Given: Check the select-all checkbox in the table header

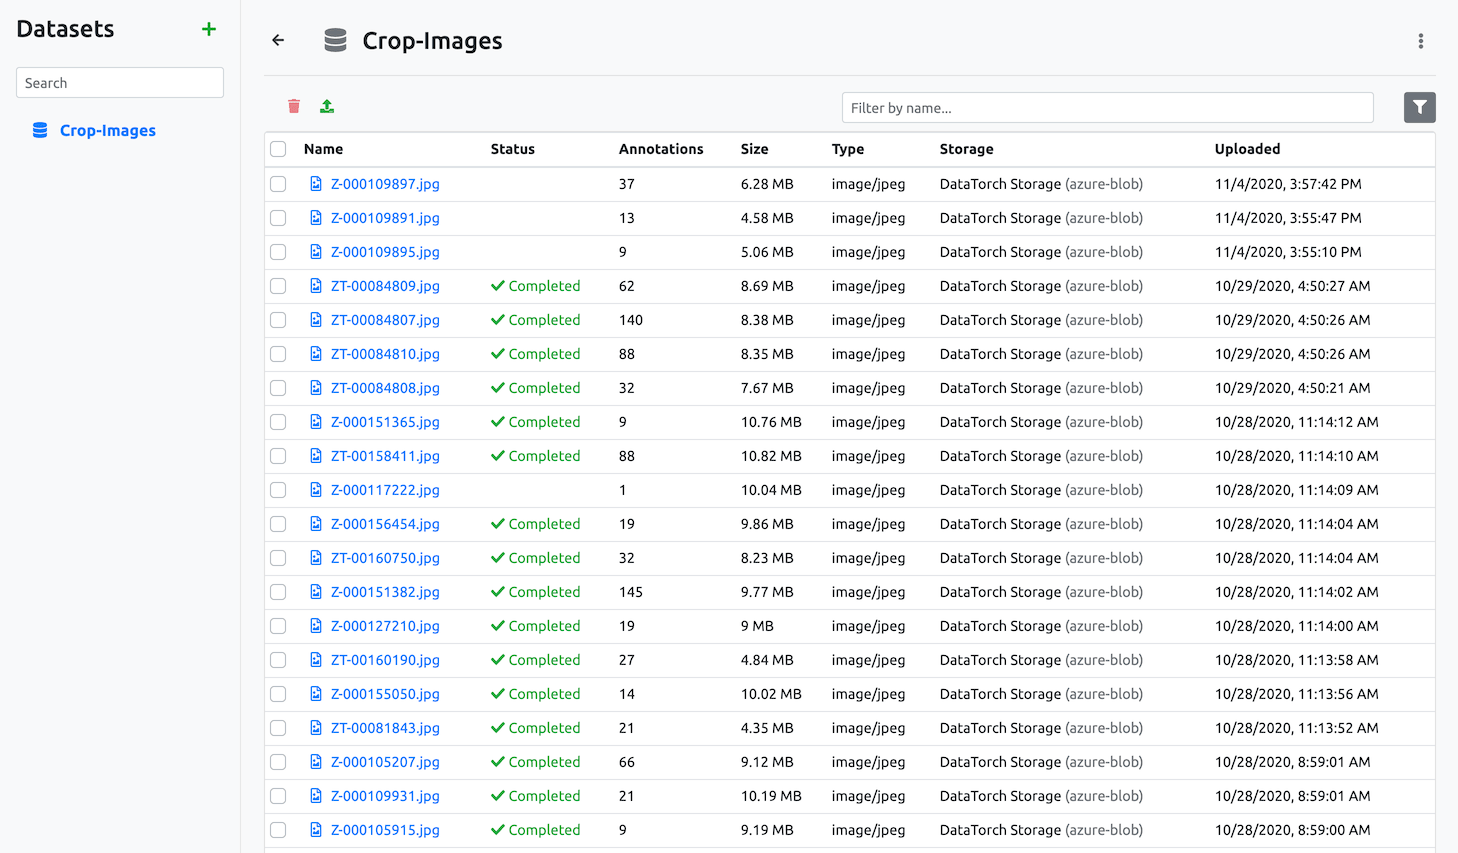Looking at the screenshot, I should [277, 148].
